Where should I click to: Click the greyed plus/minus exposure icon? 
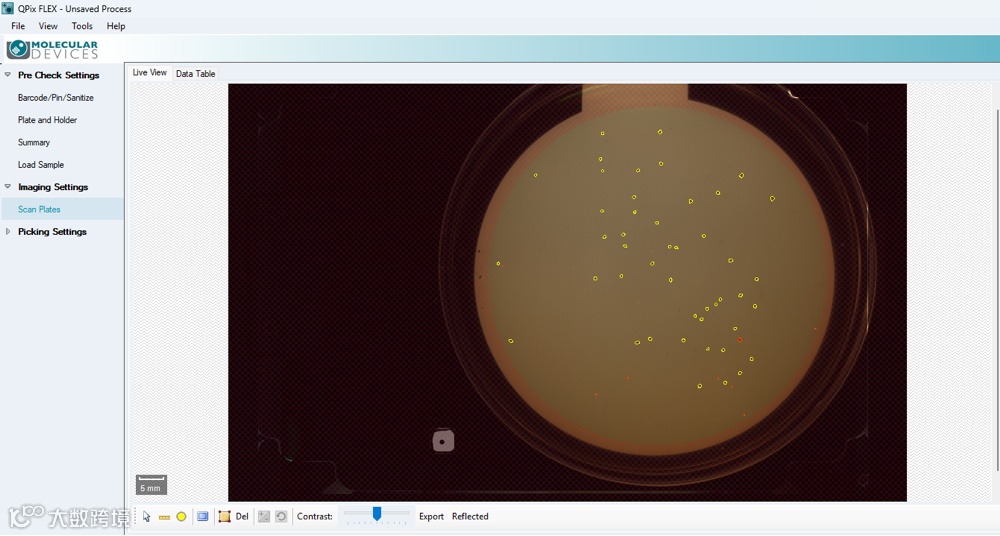(263, 517)
